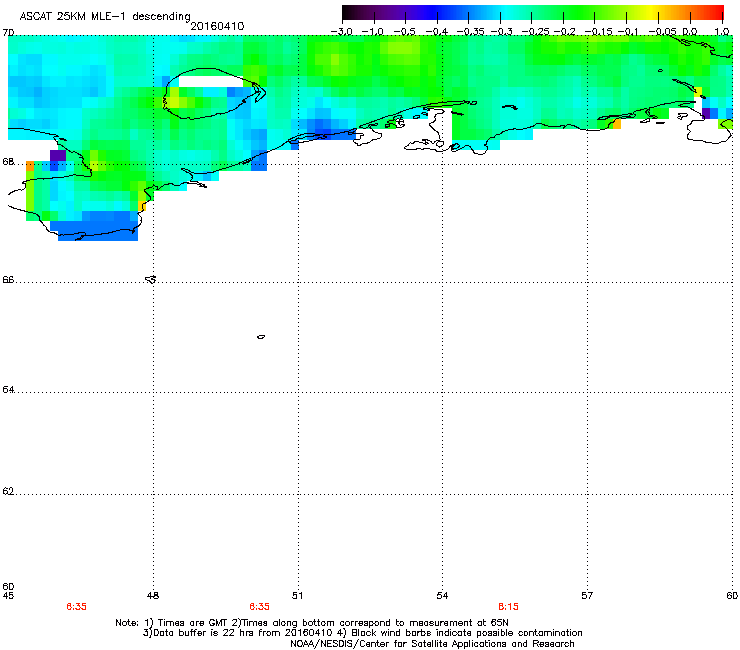This screenshot has width=740, height=650.
Task: Click the -1.0 colorbar label
Action: (x=373, y=32)
